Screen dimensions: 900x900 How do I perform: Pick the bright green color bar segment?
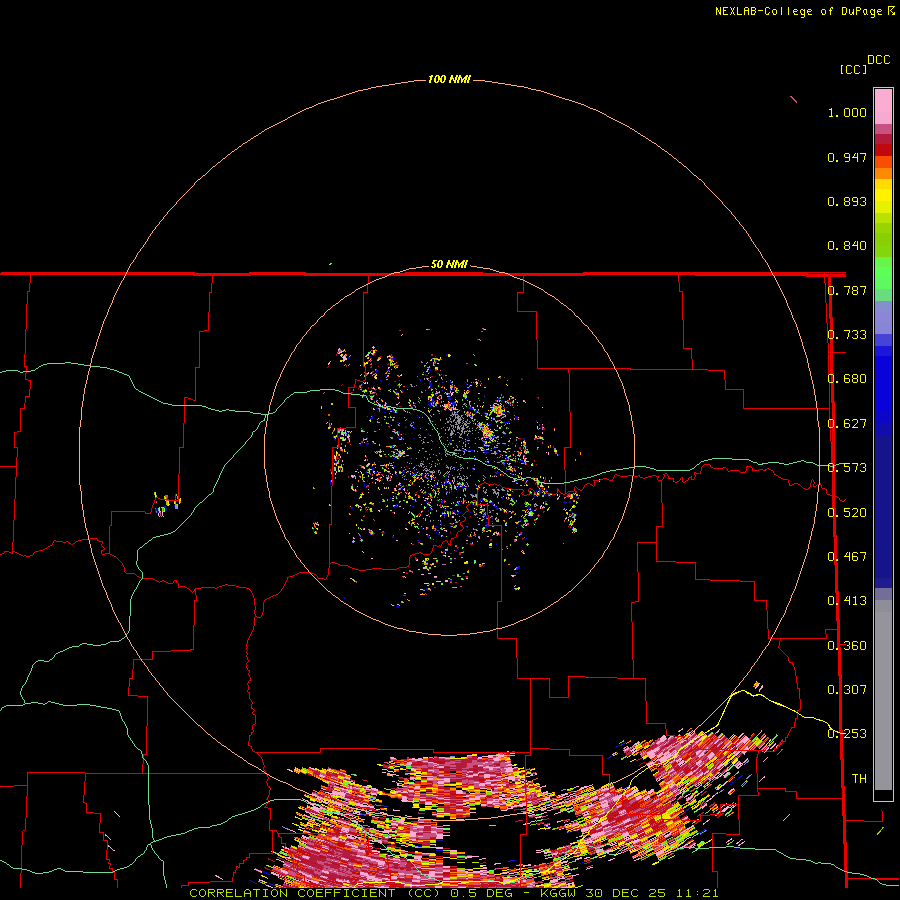click(x=883, y=273)
